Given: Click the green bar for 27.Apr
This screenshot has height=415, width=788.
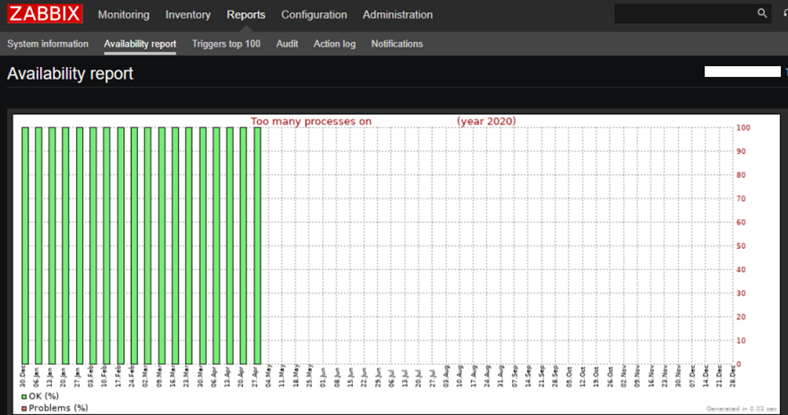Looking at the screenshot, I should (x=257, y=246).
